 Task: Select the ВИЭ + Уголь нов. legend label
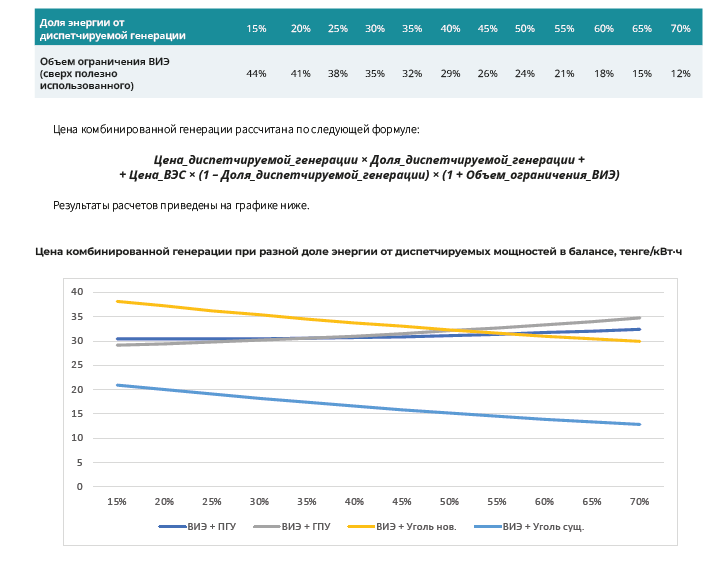coord(416,525)
